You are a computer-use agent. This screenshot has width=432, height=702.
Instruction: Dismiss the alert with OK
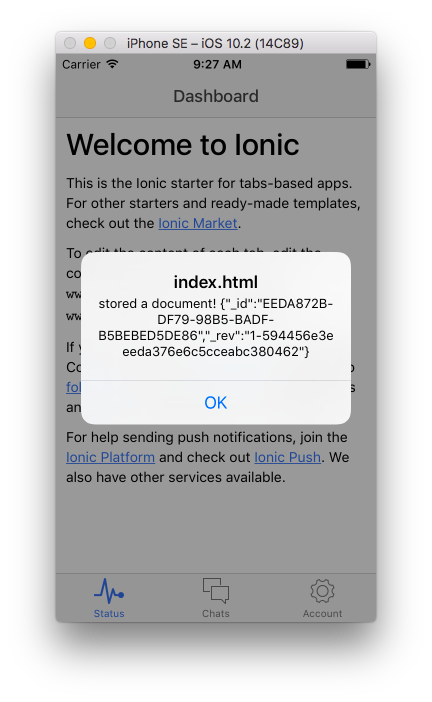click(x=216, y=402)
